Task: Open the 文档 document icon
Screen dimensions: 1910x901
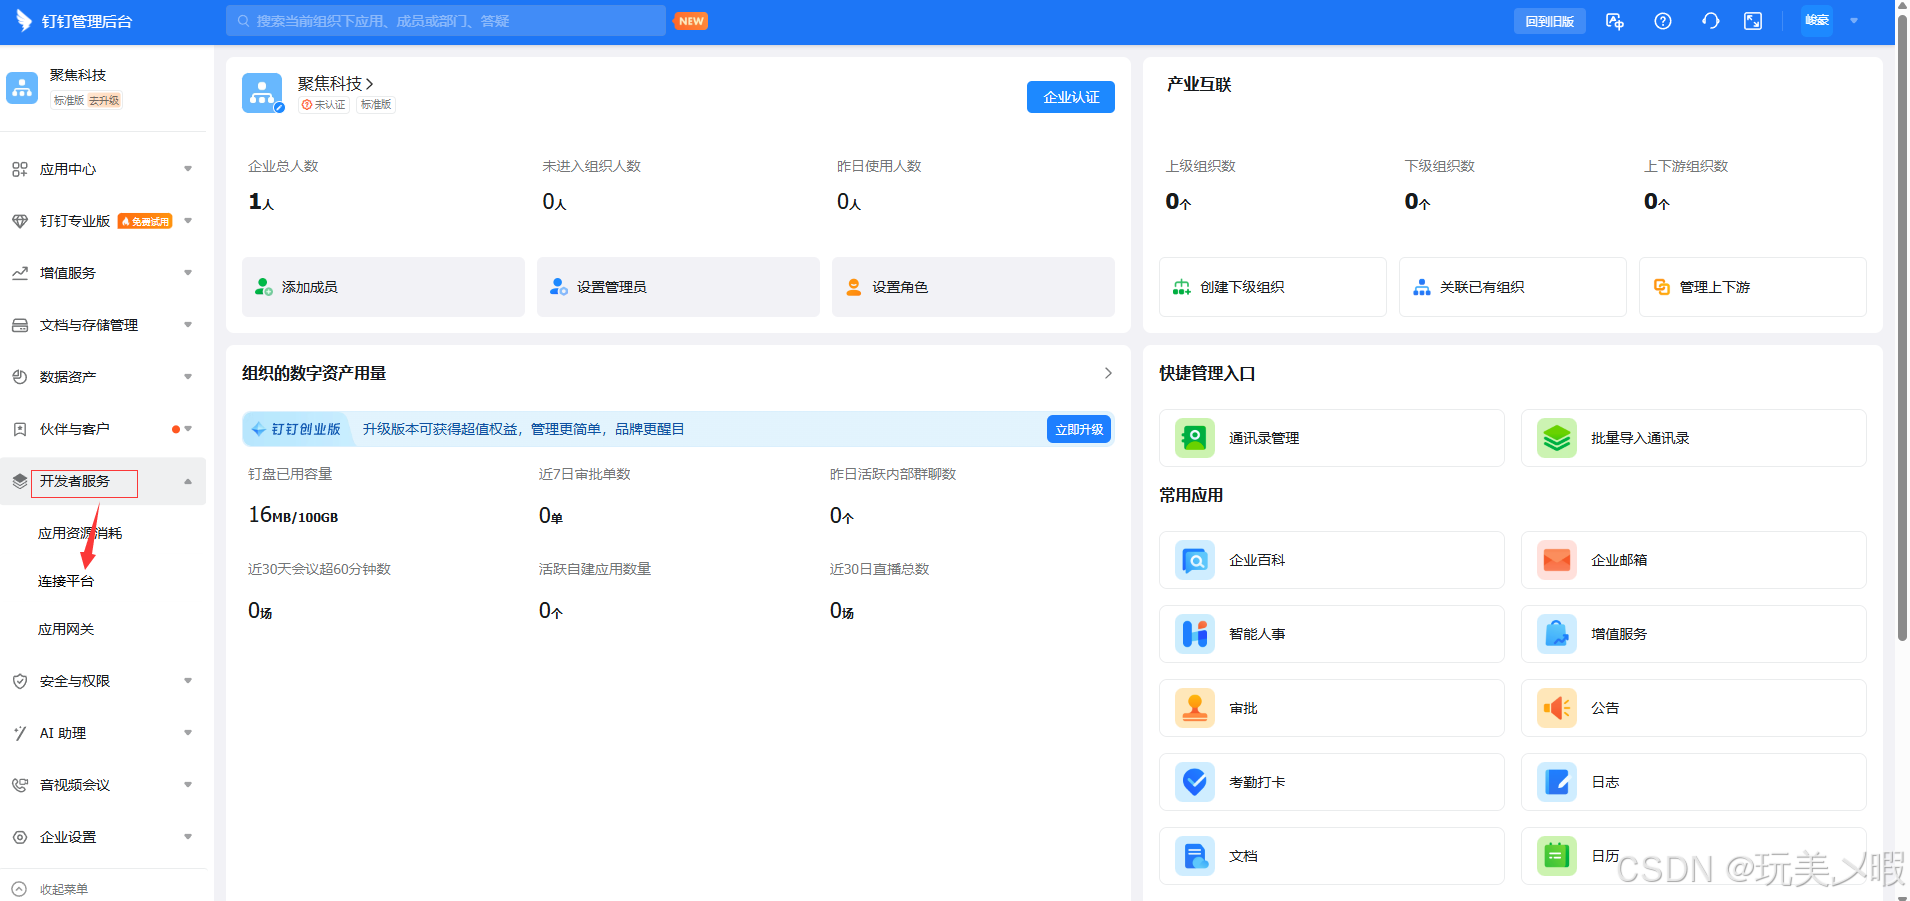Action: [1194, 856]
